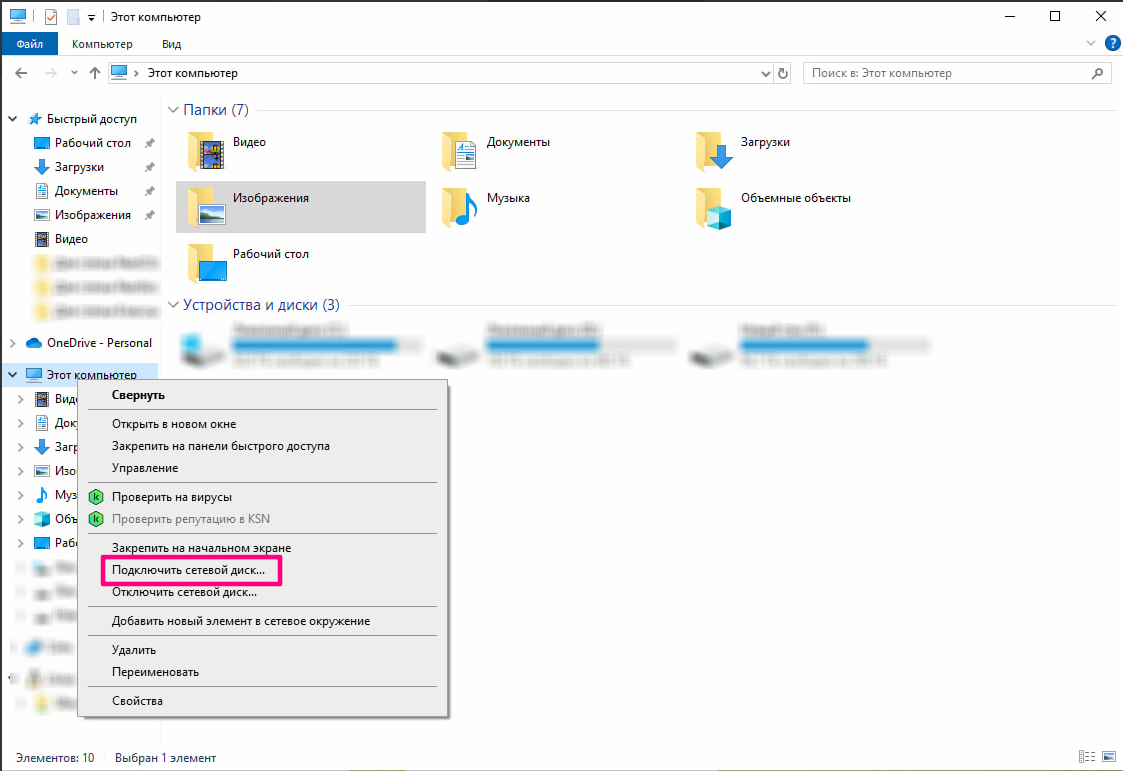Unpin Рабочий стол from quick access
The height and width of the screenshot is (771, 1123).
pos(150,143)
